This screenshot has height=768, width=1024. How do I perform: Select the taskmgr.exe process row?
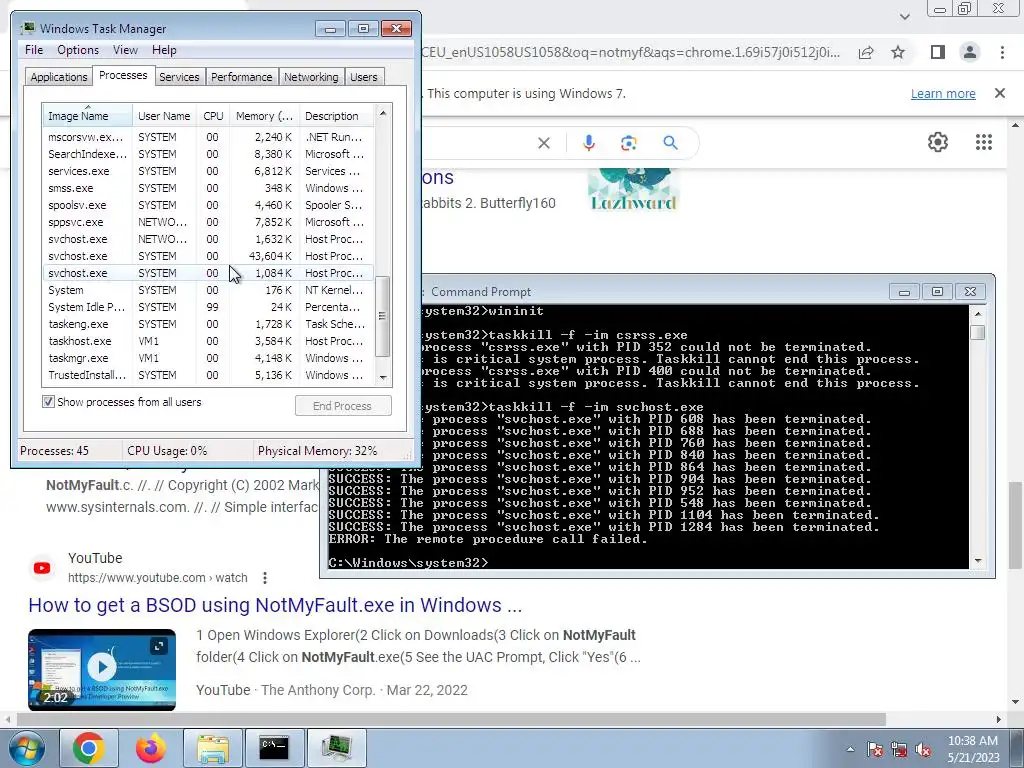point(208,358)
